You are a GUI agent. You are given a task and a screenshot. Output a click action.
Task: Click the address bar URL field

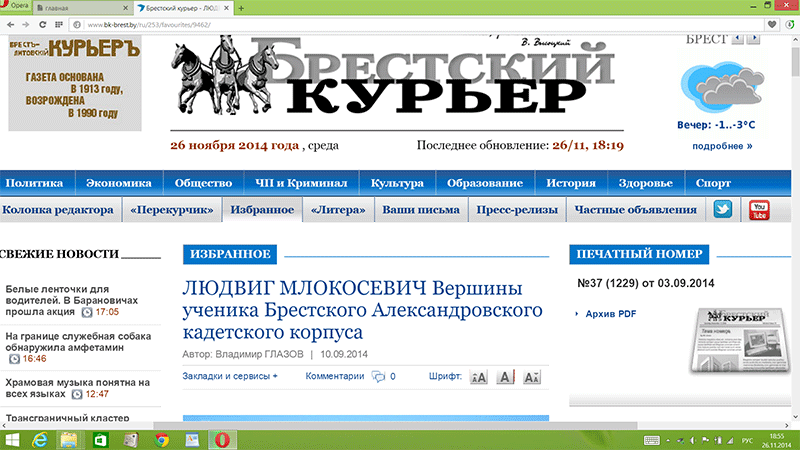pyautogui.click(x=418, y=24)
